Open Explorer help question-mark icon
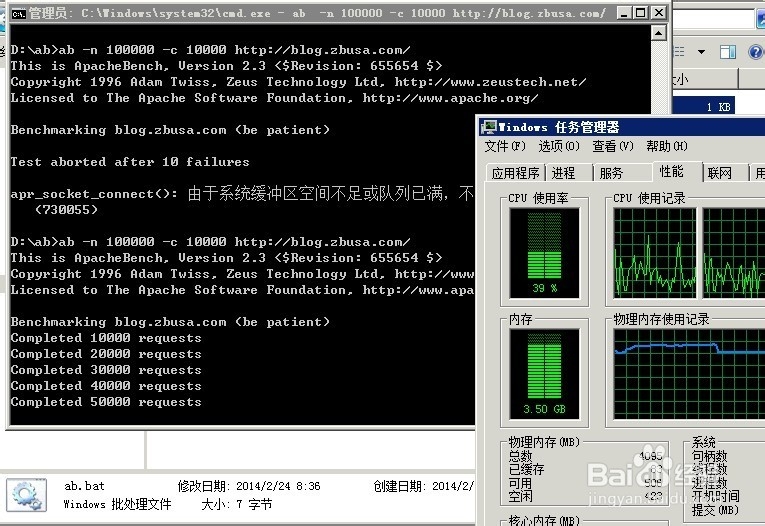The image size is (765, 526). (x=756, y=52)
